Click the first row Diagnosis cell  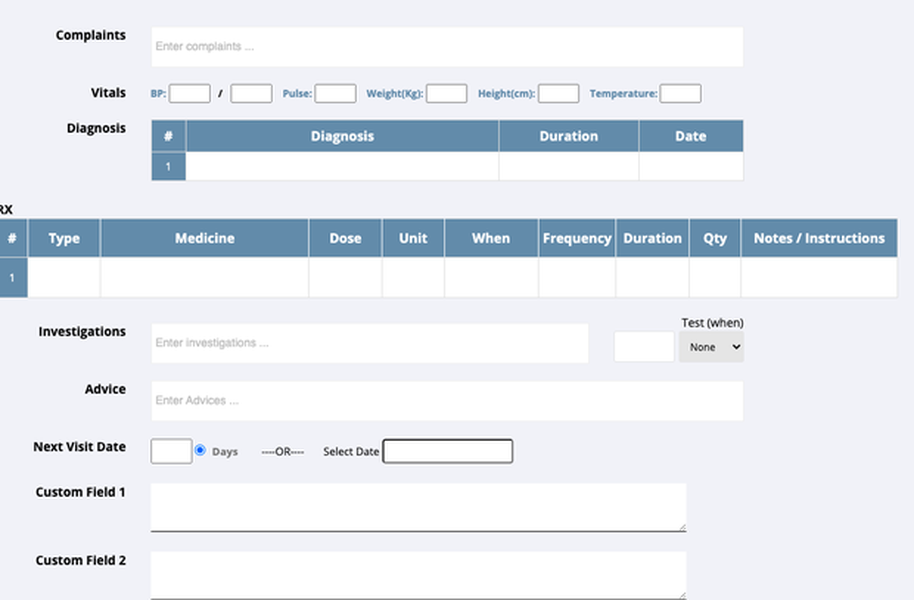342,167
